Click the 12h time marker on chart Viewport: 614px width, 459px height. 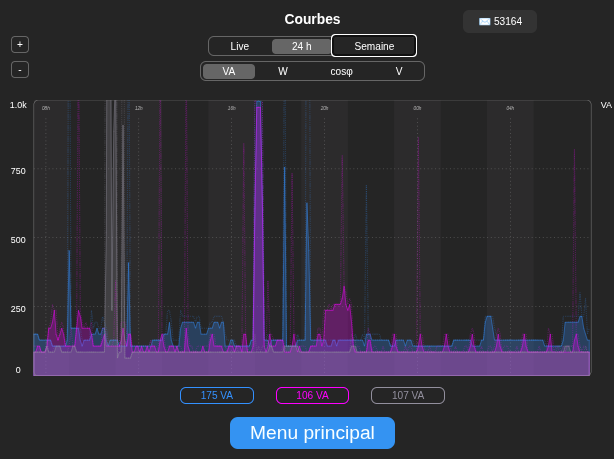[139, 108]
